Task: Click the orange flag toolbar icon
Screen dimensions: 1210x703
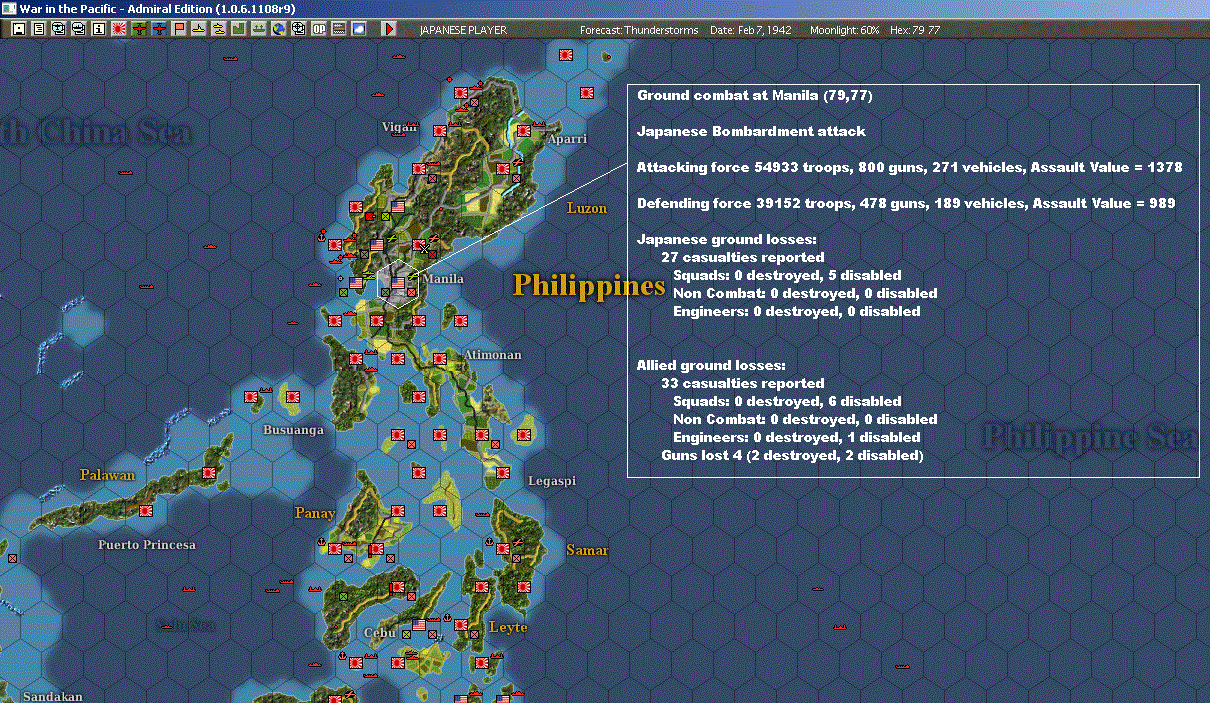Action: tap(179, 29)
